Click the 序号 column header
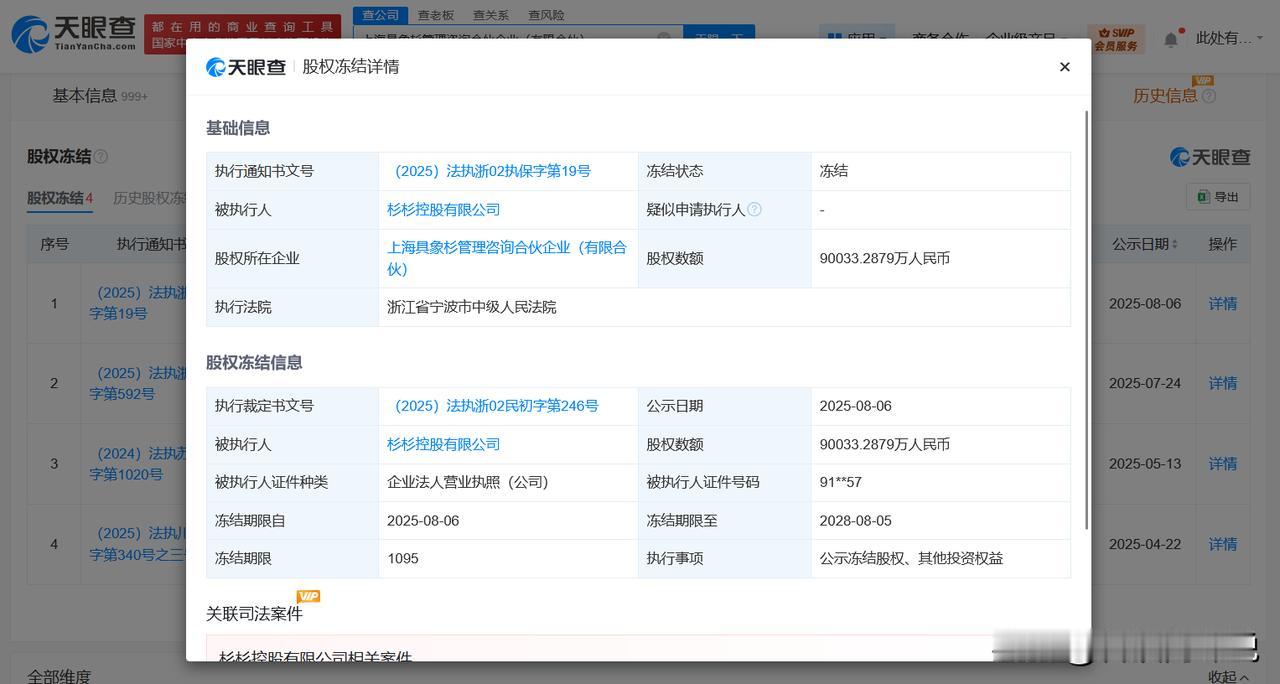This screenshot has height=684, width=1280. point(54,244)
